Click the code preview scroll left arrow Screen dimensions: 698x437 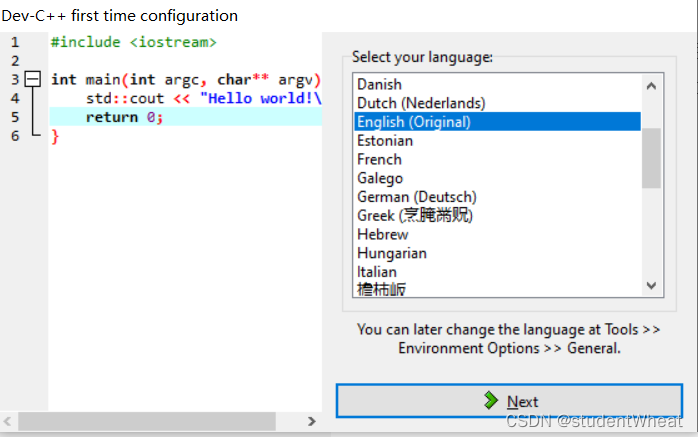pos(8,421)
